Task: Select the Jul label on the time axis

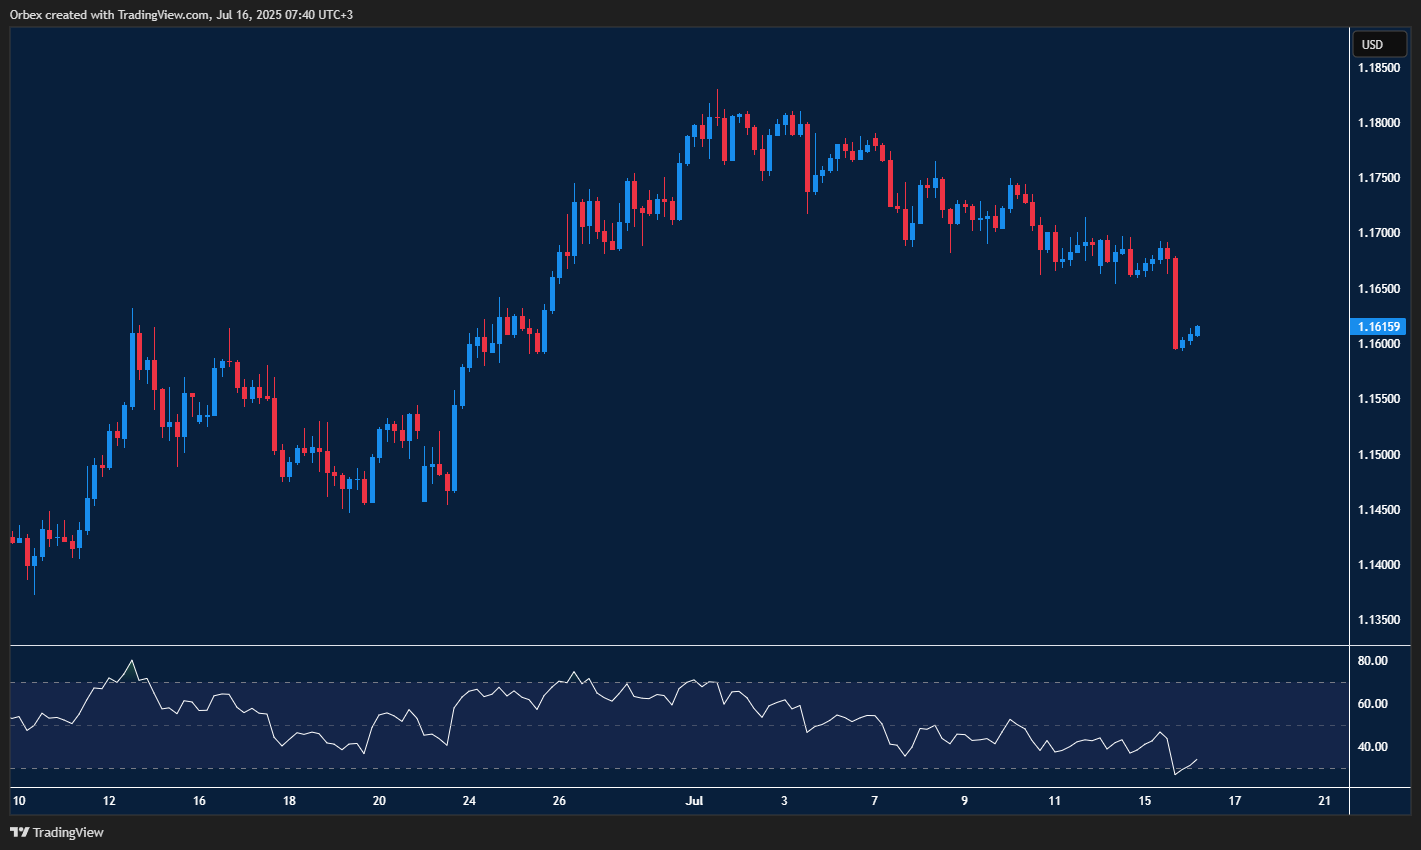Action: point(694,801)
